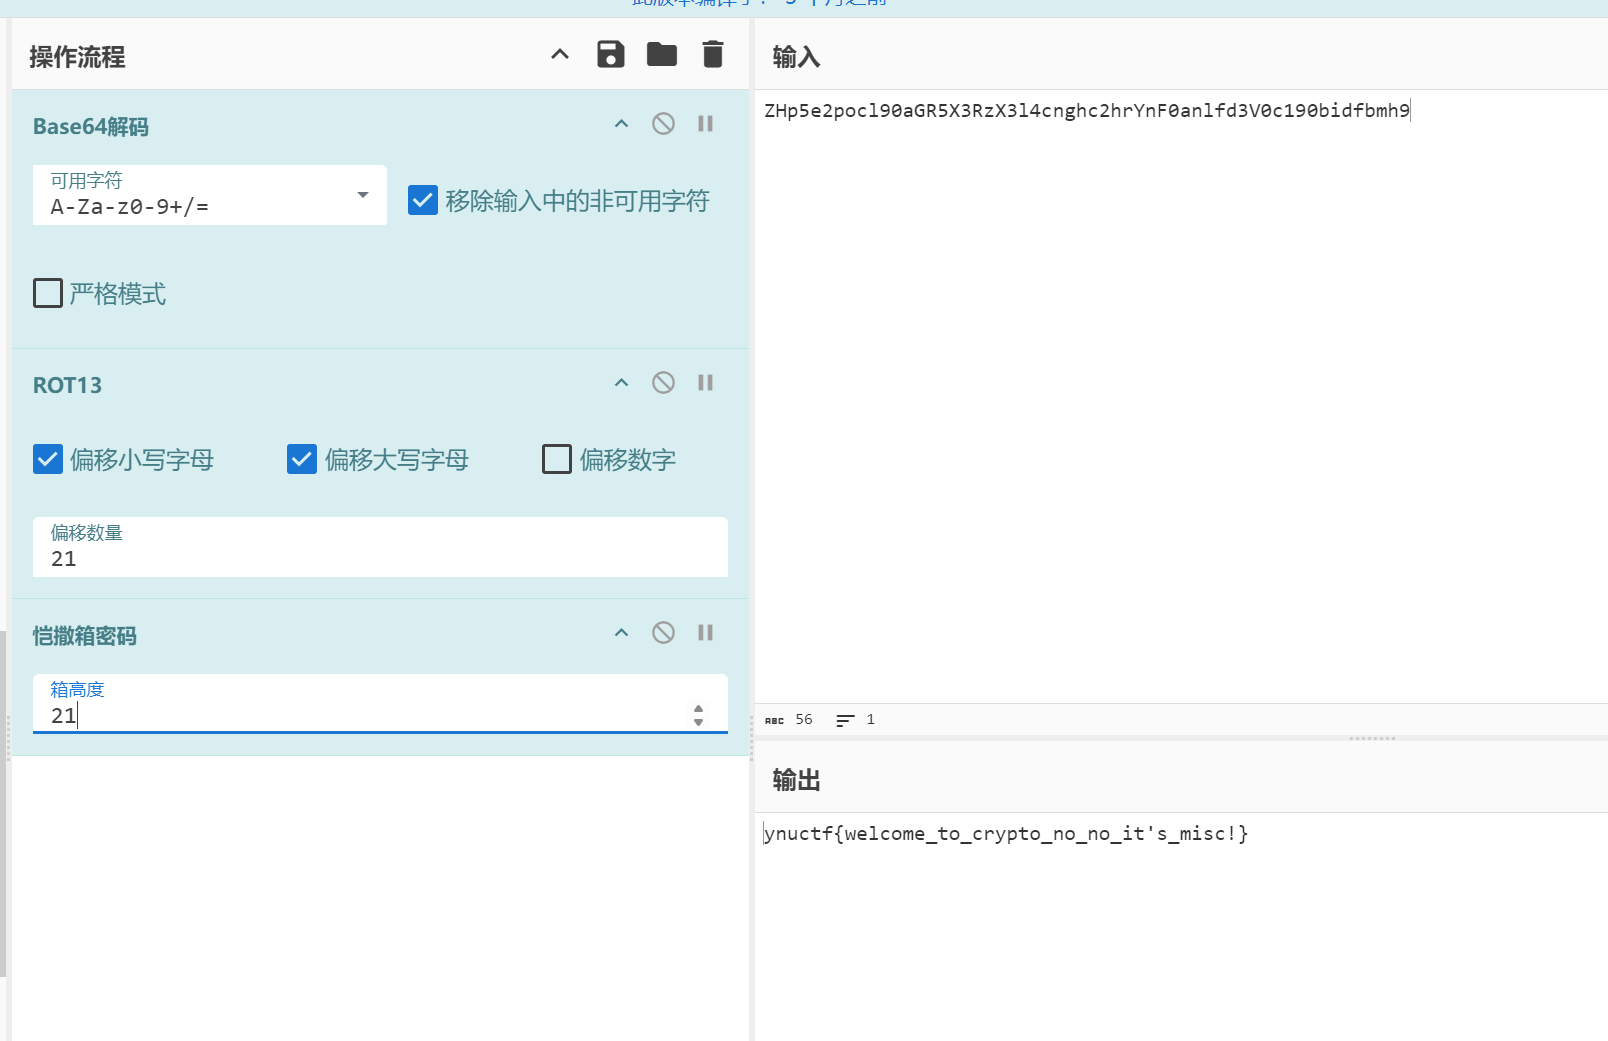1608x1041 pixels.
Task: Disable the Base64解码 operation
Action: click(663, 124)
